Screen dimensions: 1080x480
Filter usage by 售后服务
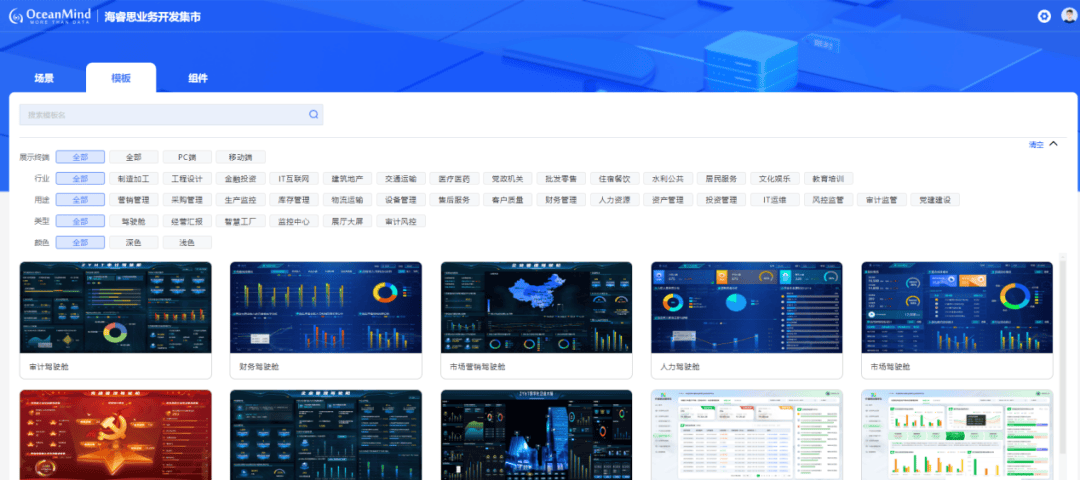455,200
